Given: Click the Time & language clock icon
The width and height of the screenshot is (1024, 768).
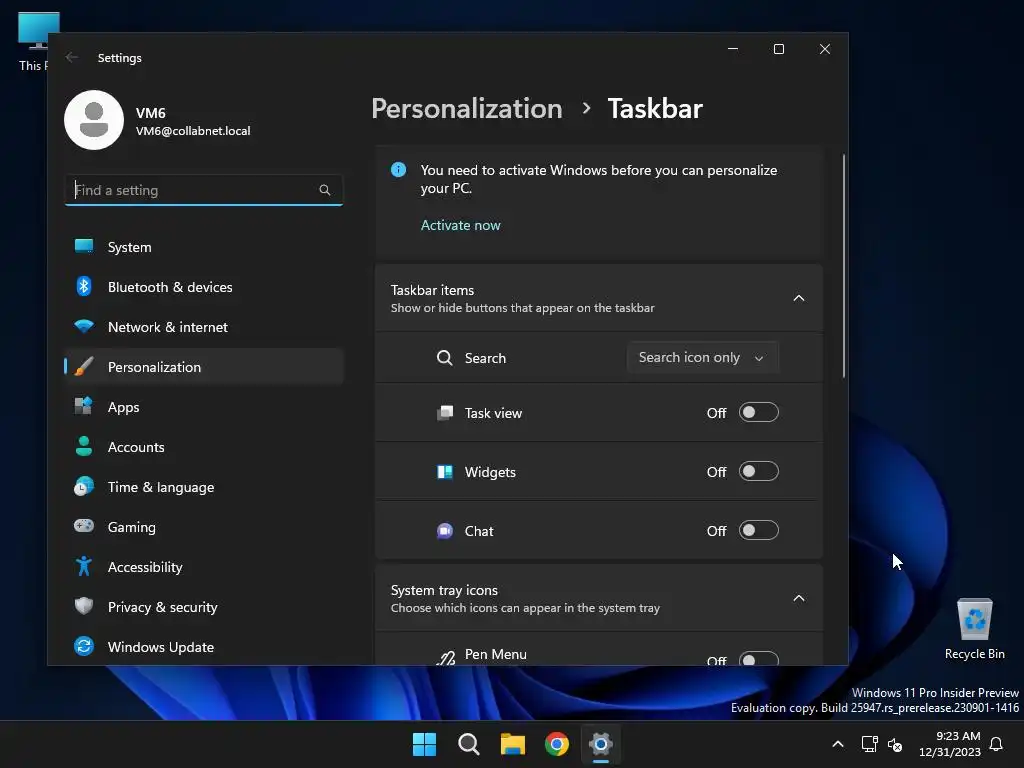Looking at the screenshot, I should click(x=84, y=487).
